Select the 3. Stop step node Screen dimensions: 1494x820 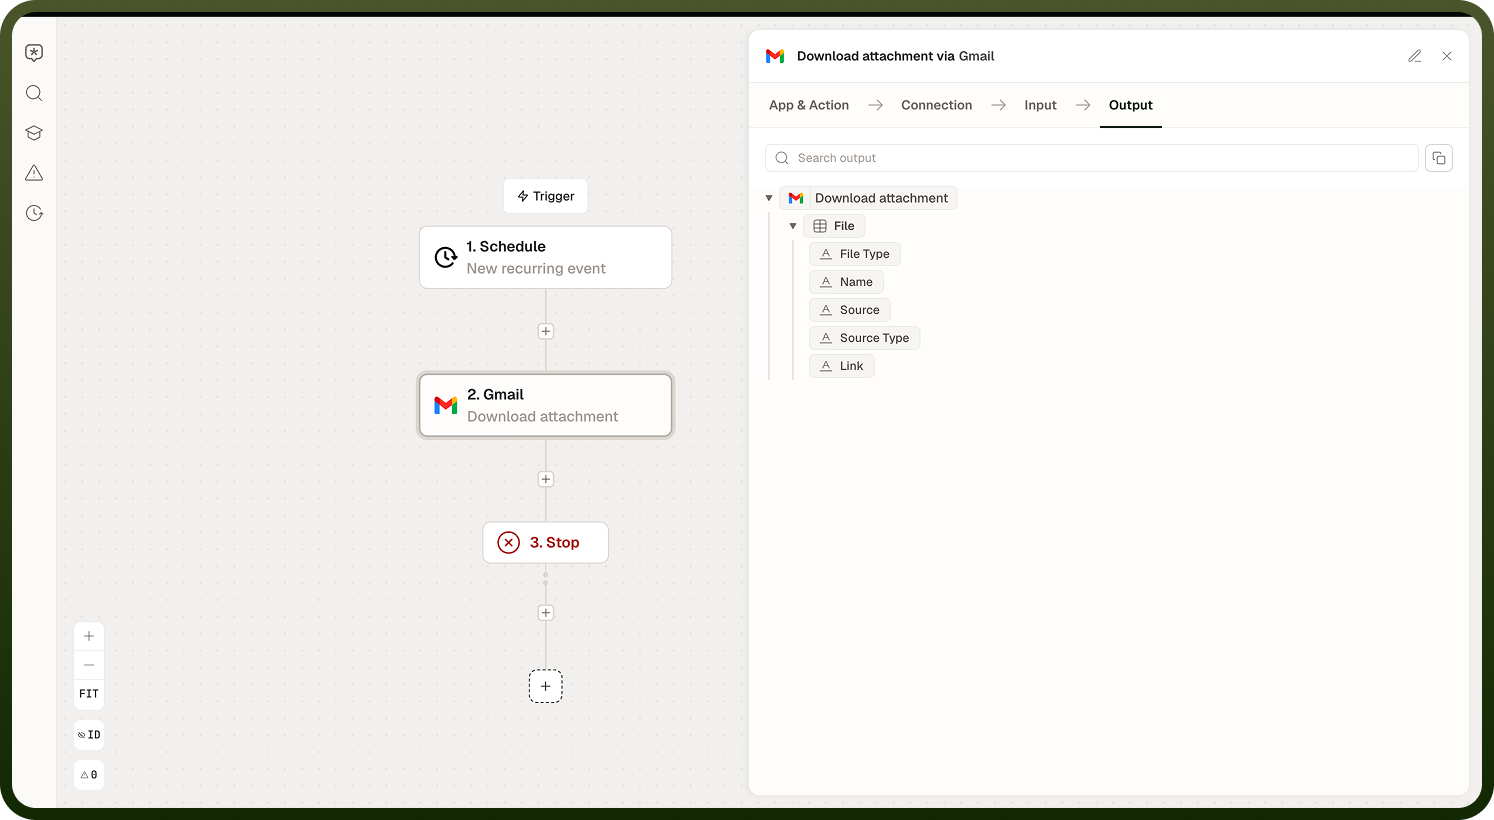(x=546, y=543)
